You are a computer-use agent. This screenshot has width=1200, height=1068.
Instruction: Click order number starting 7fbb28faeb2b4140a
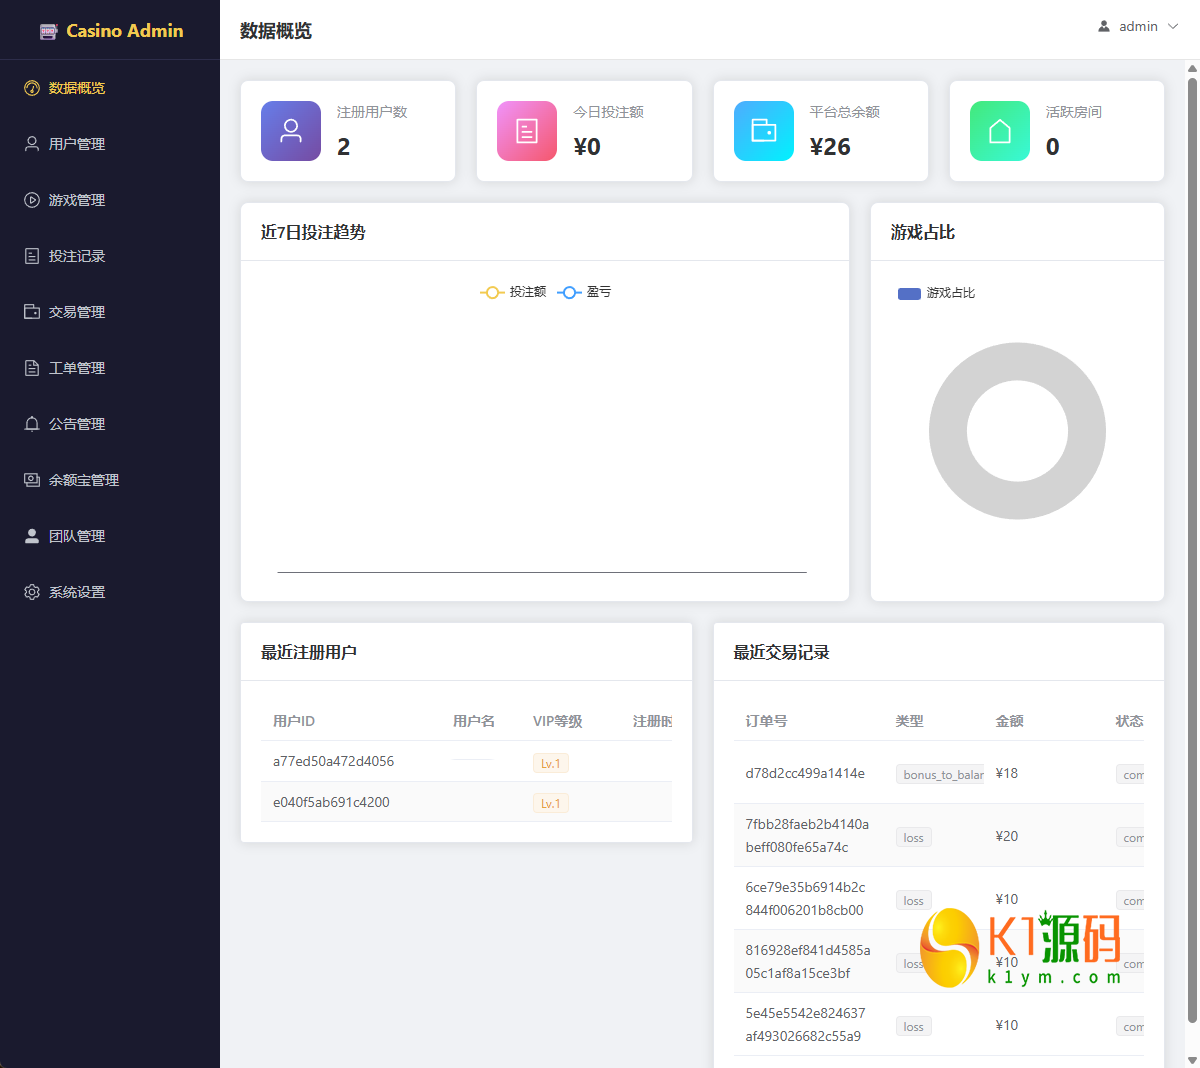tap(807, 835)
